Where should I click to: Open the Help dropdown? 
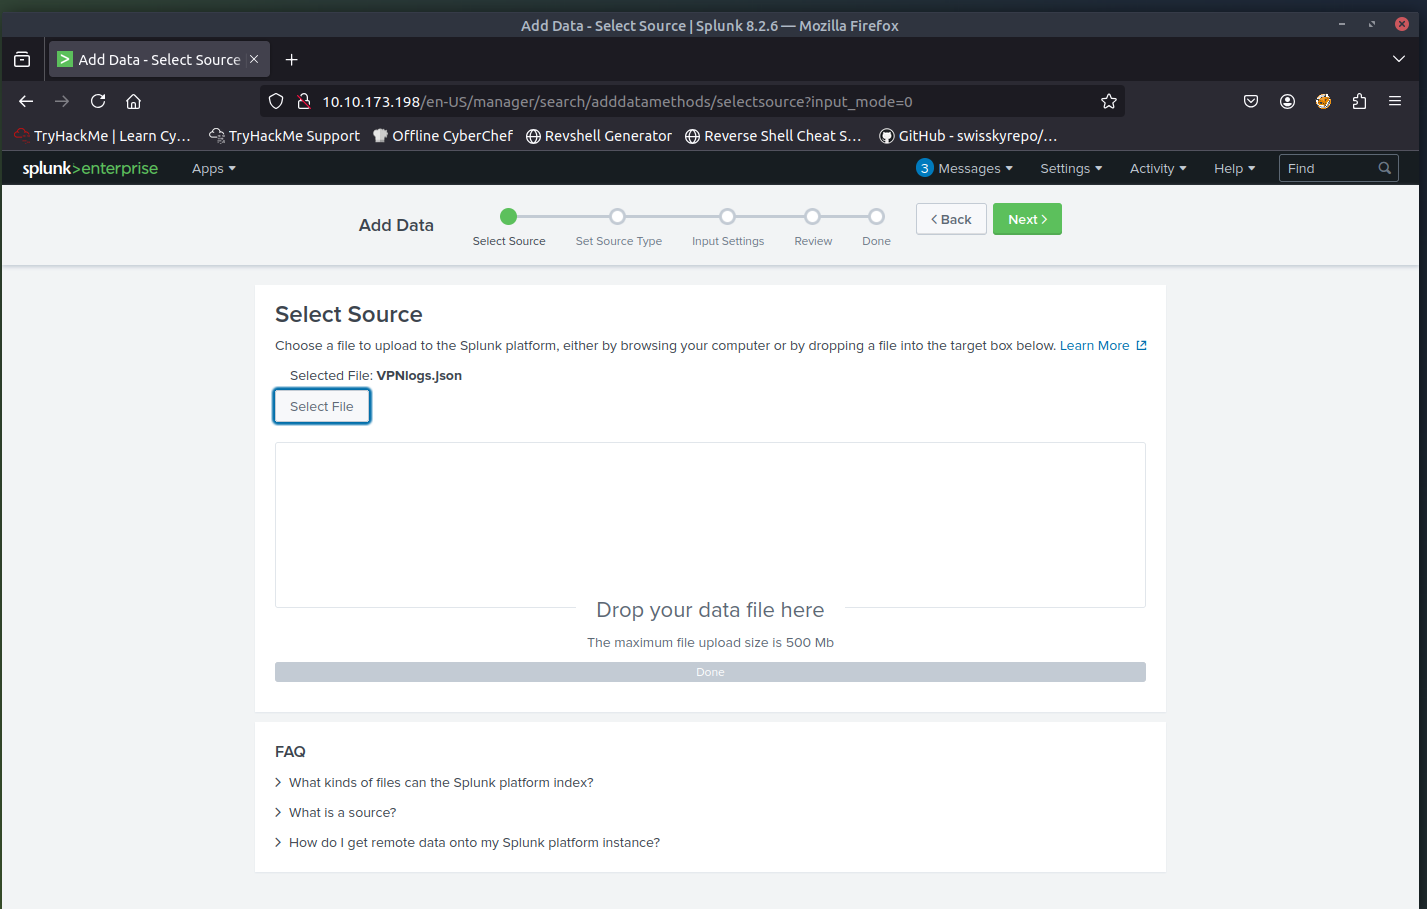[1234, 168]
